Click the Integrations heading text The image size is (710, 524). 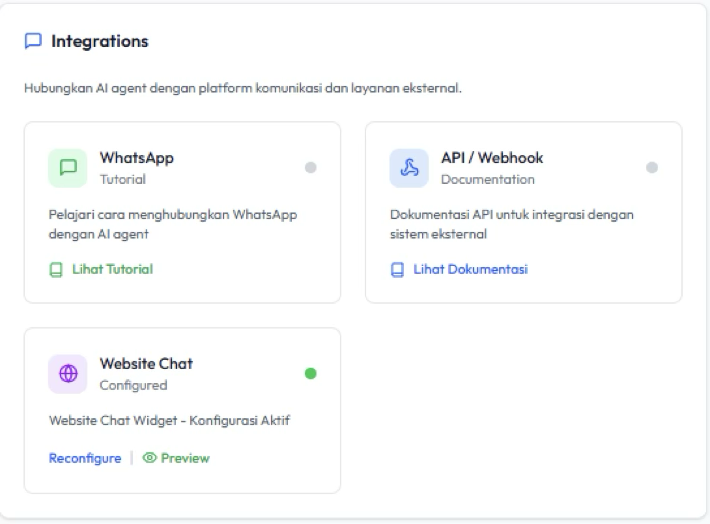click(100, 41)
